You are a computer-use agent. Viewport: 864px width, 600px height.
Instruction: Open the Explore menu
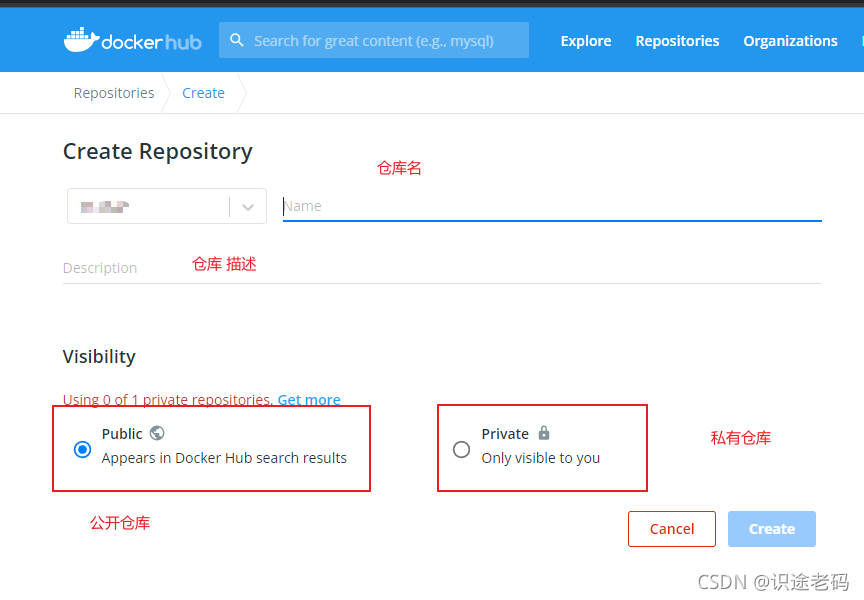[x=586, y=41]
